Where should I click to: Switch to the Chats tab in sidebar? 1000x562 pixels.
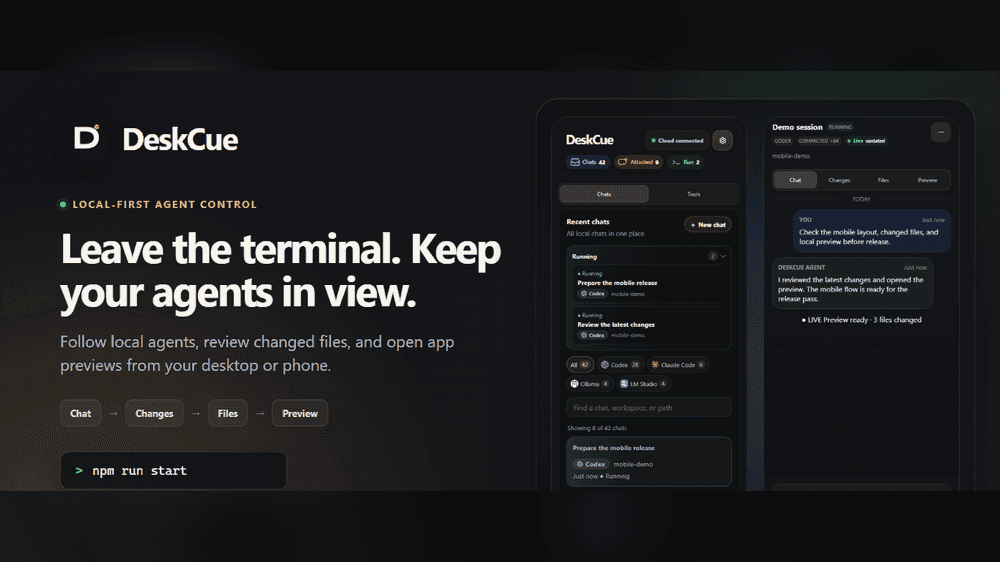tap(604, 194)
